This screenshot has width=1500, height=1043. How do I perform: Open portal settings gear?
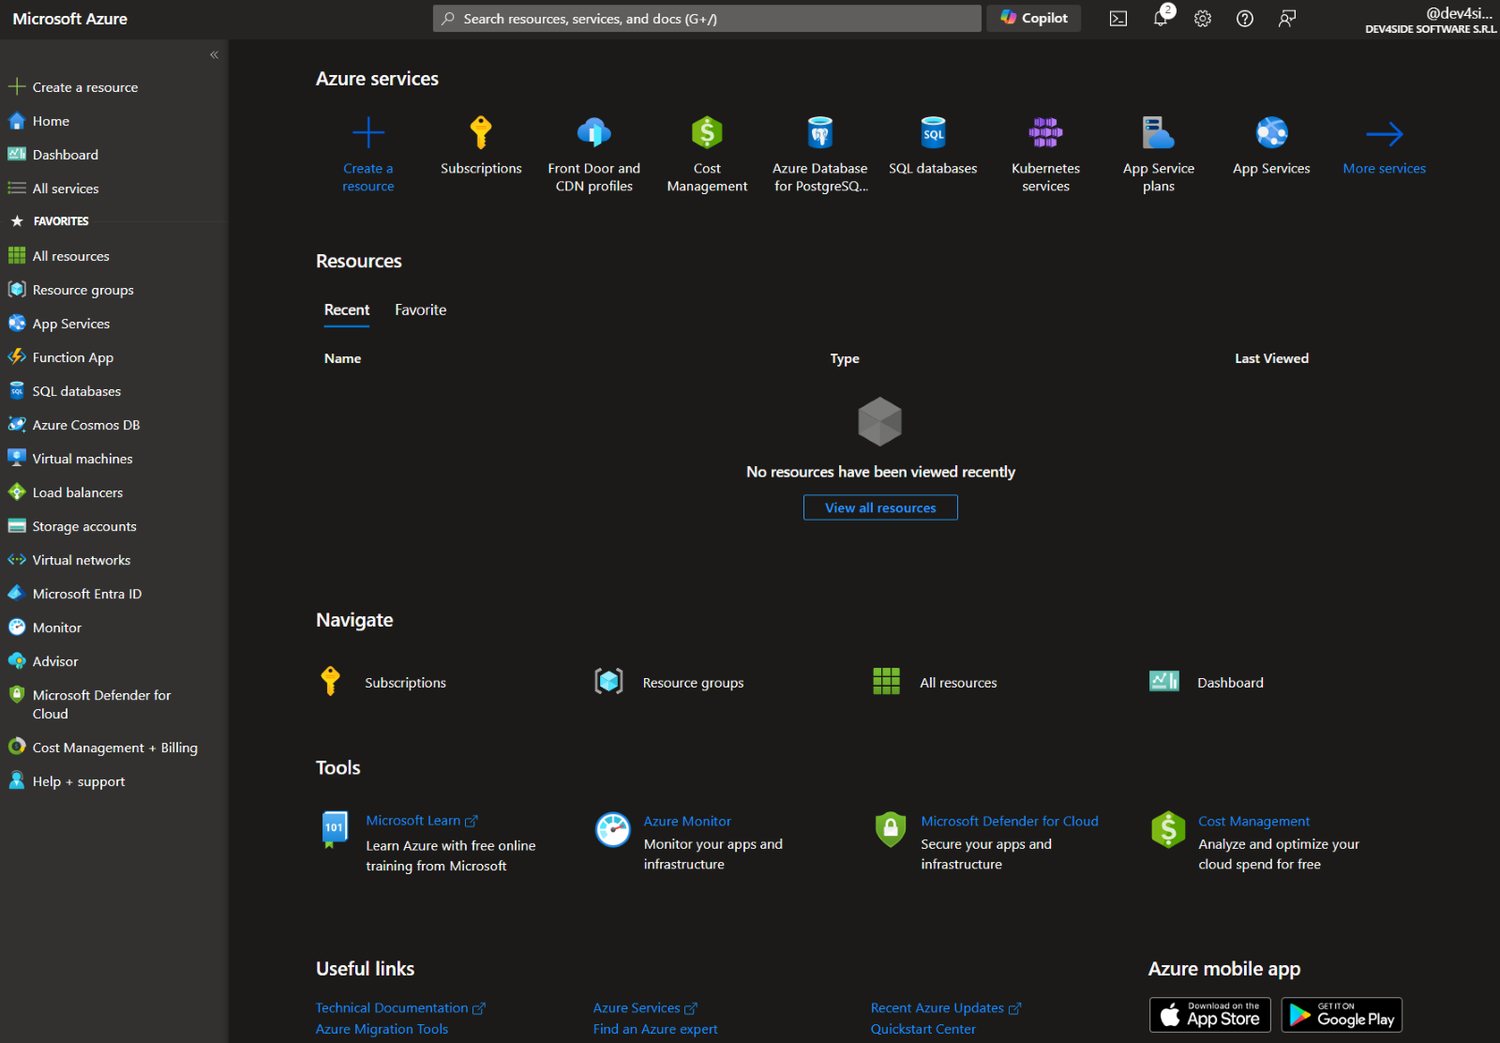tap(1203, 19)
